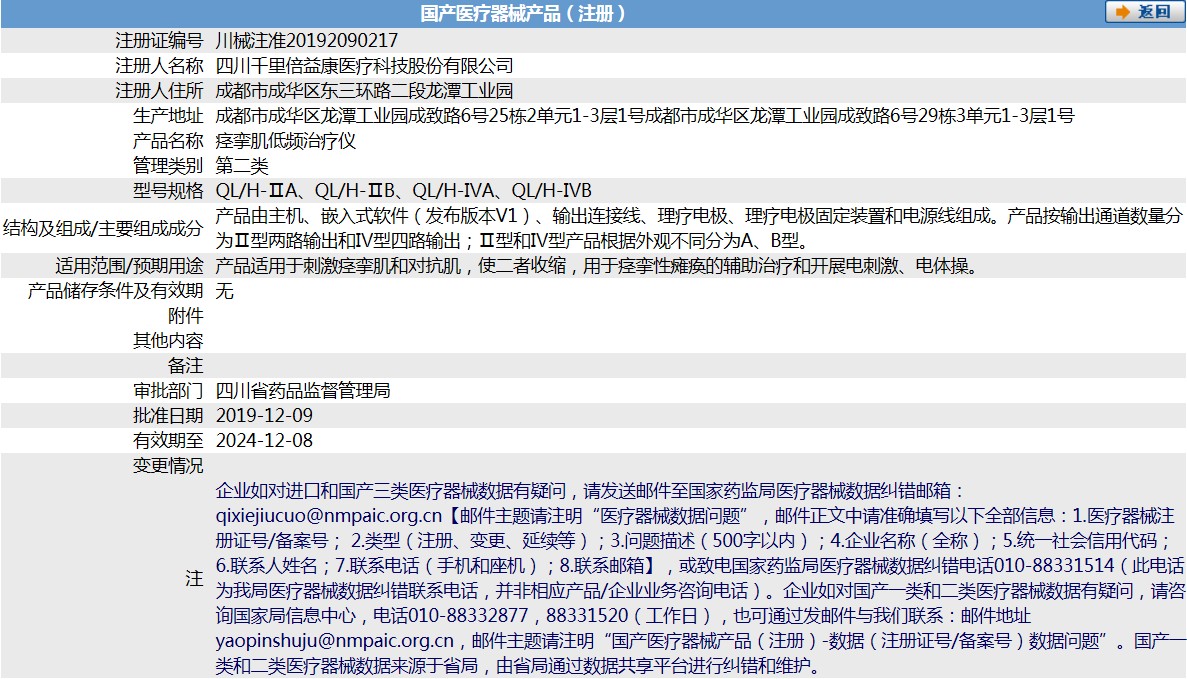This screenshot has width=1187, height=679.
Task: Click the label 其他内容
Action: pyautogui.click(x=168, y=341)
